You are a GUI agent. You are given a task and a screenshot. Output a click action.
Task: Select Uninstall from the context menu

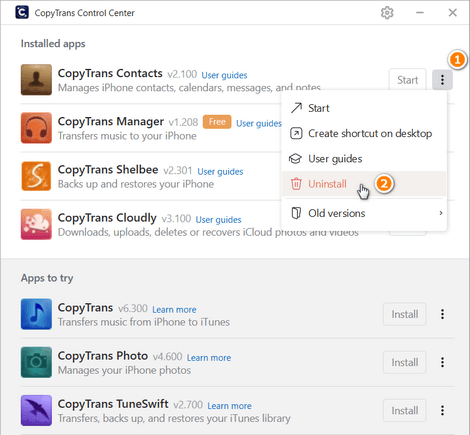click(x=364, y=184)
